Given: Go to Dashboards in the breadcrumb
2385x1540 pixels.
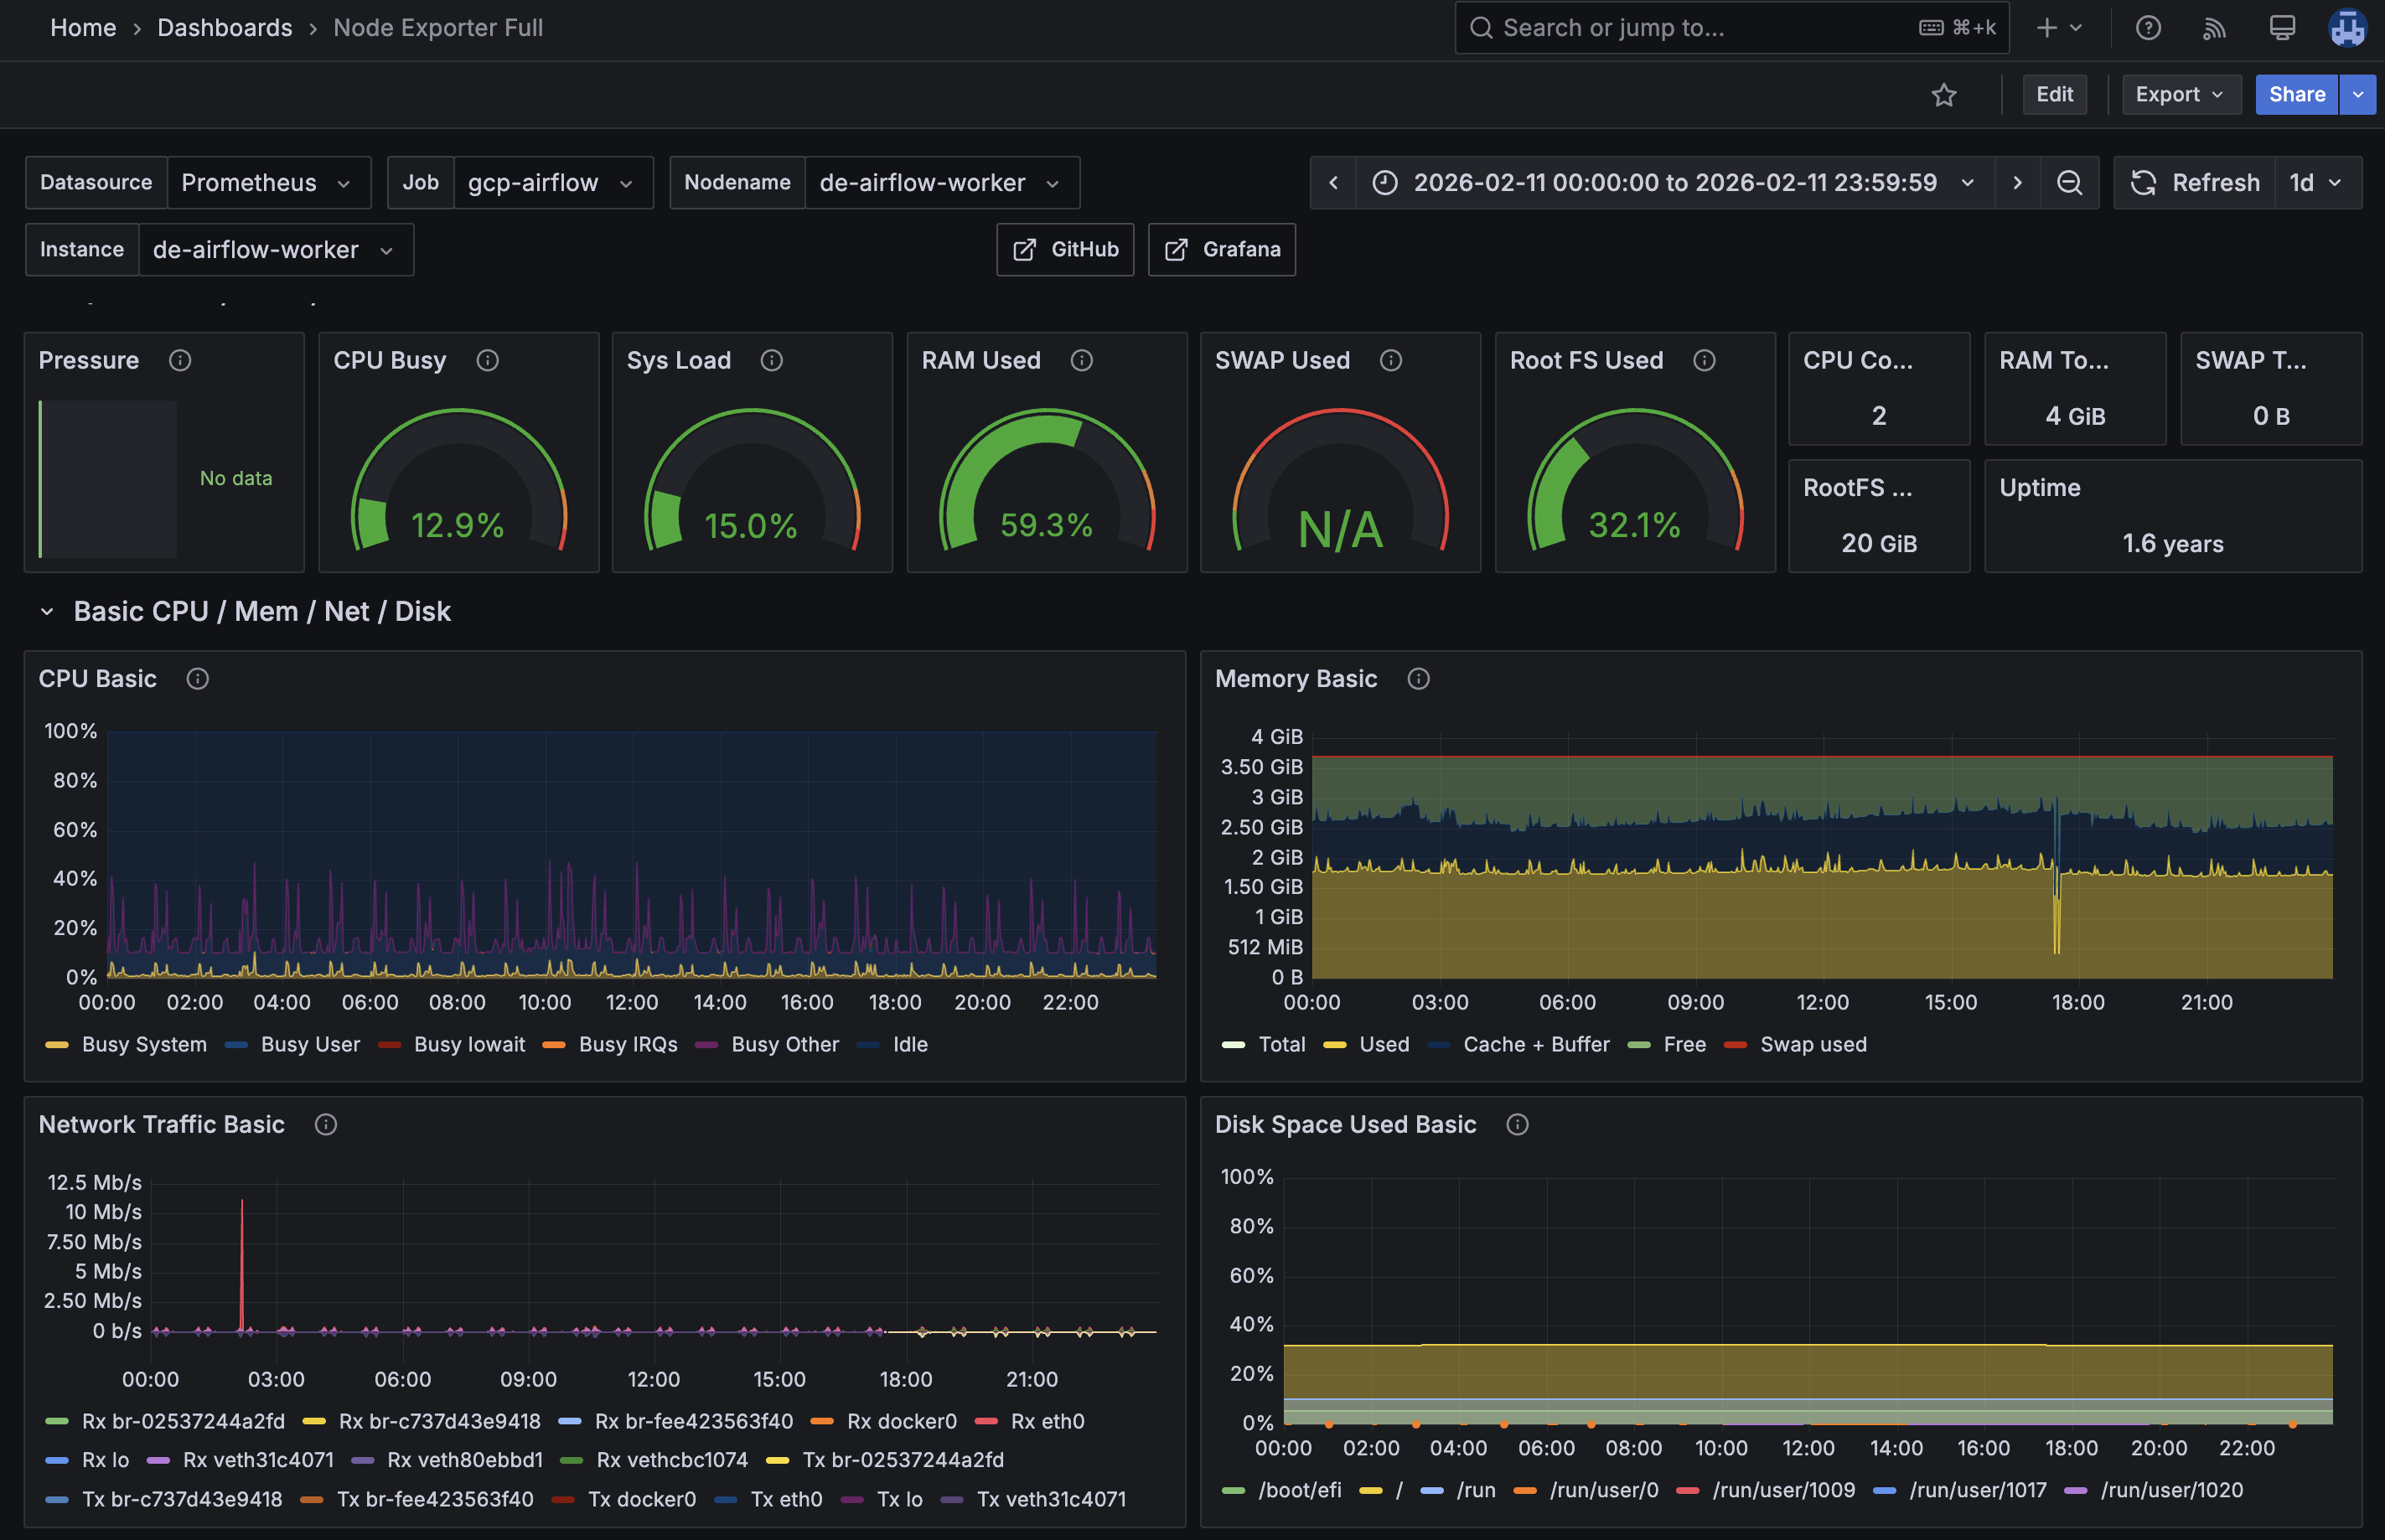Looking at the screenshot, I should coord(225,28).
